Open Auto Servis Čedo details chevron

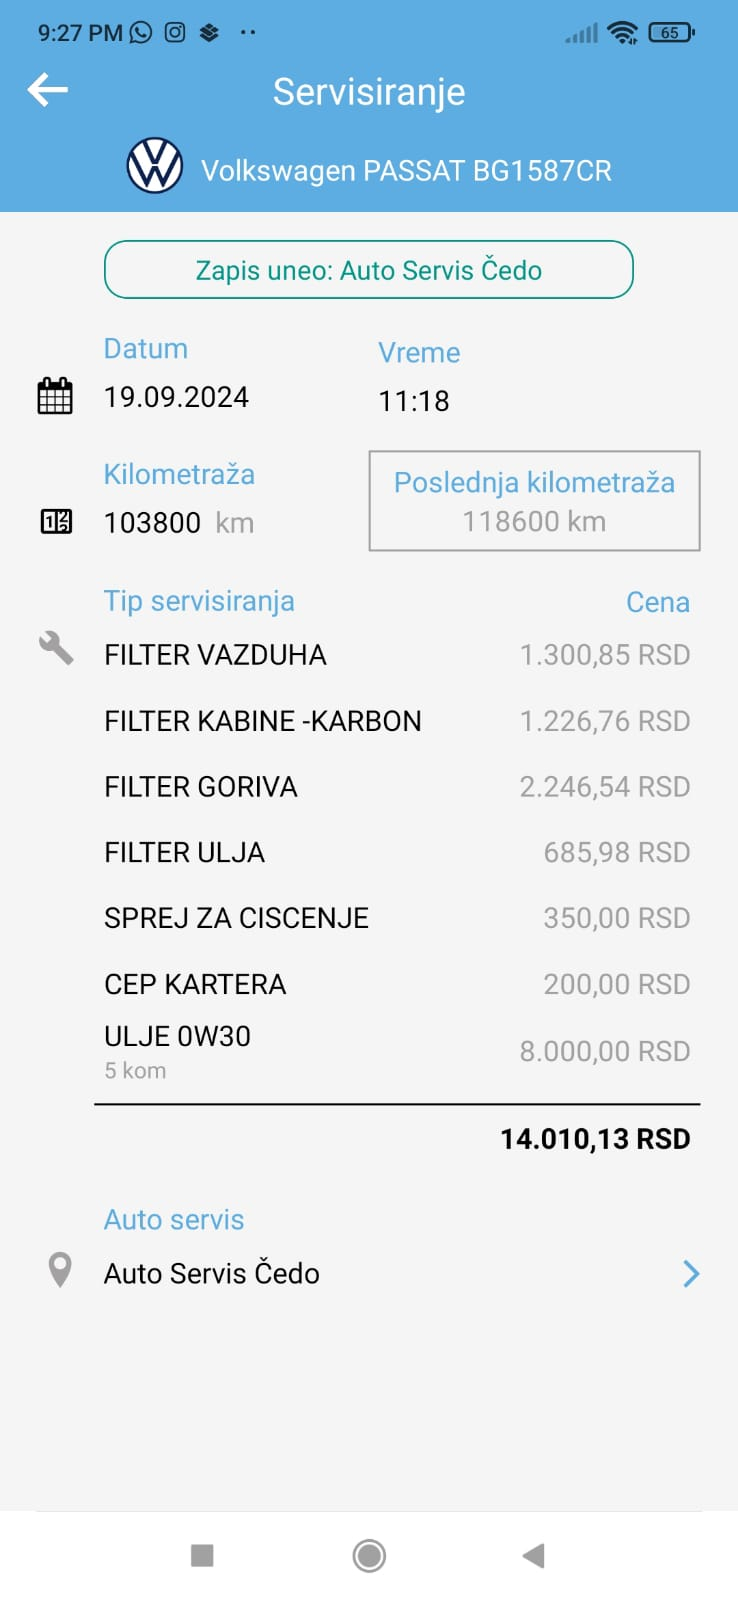(x=690, y=1273)
